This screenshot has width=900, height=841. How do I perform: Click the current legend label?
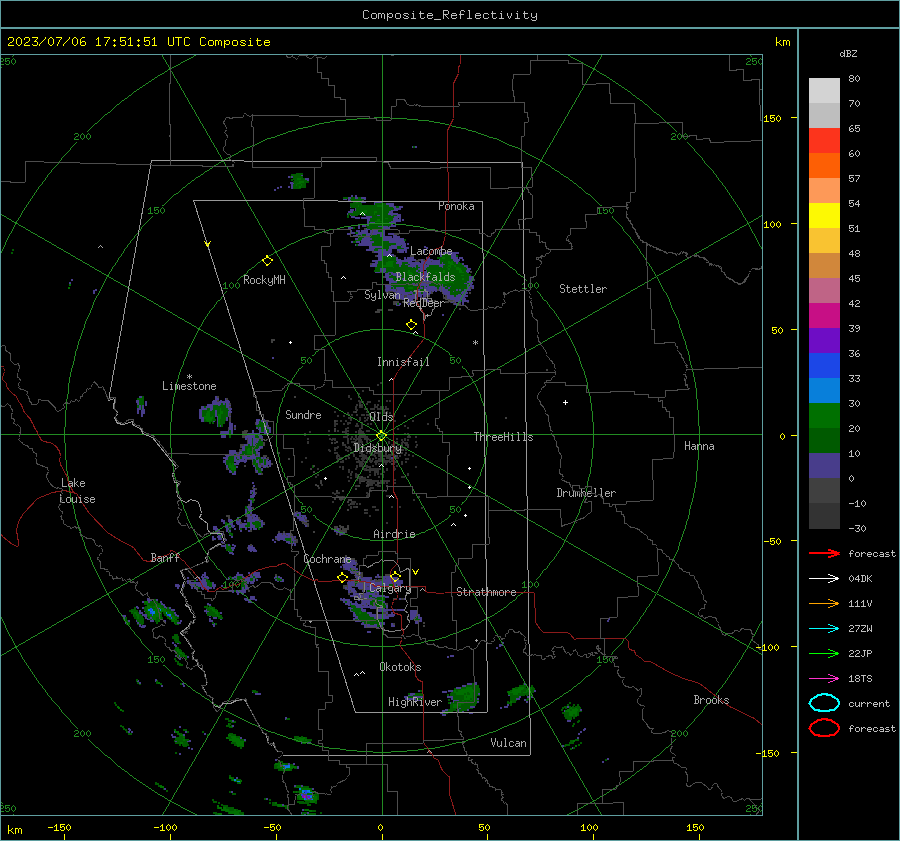click(869, 703)
